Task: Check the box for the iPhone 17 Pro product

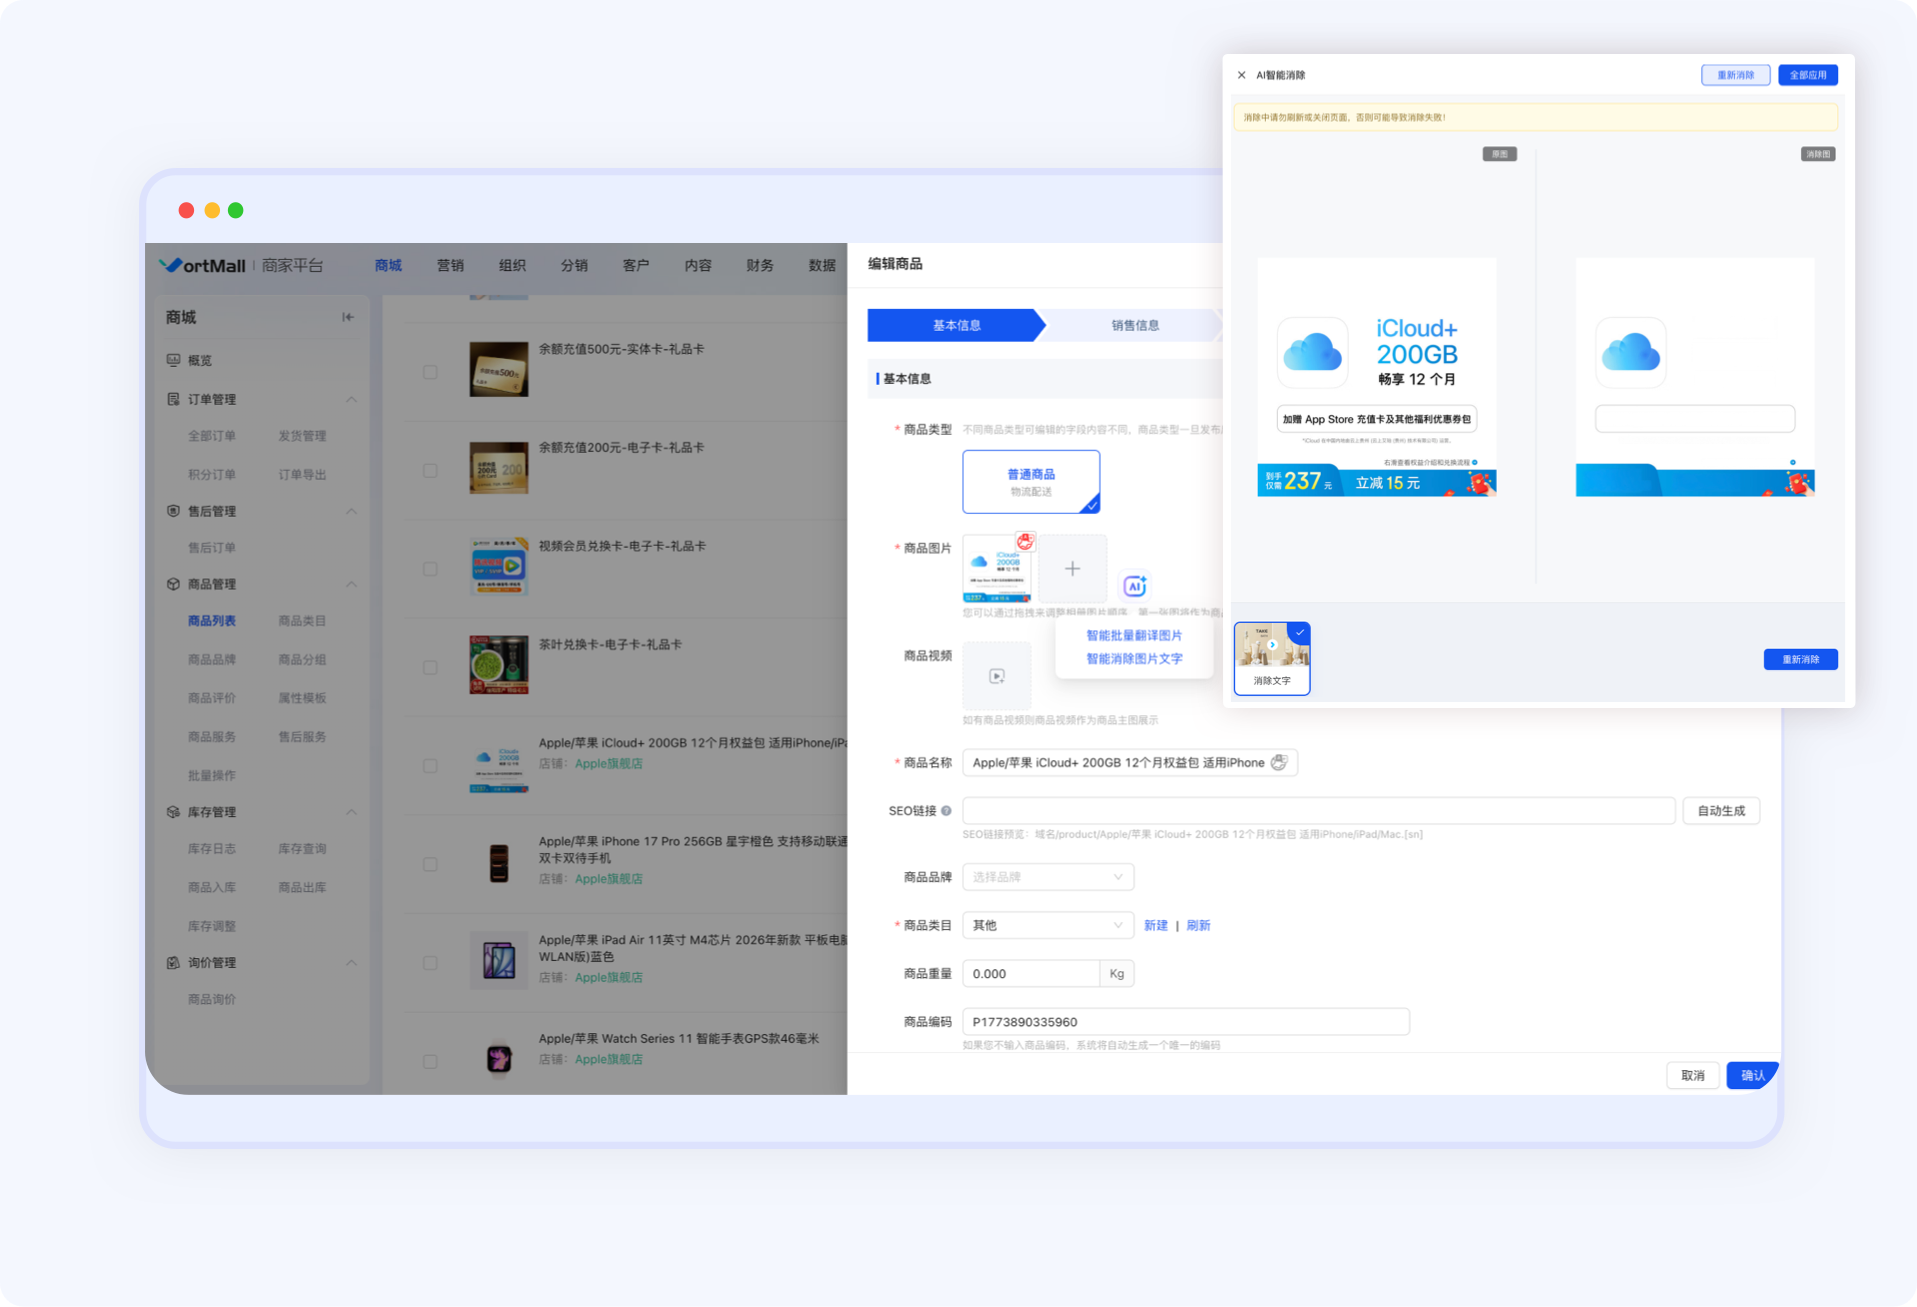Action: click(x=430, y=864)
